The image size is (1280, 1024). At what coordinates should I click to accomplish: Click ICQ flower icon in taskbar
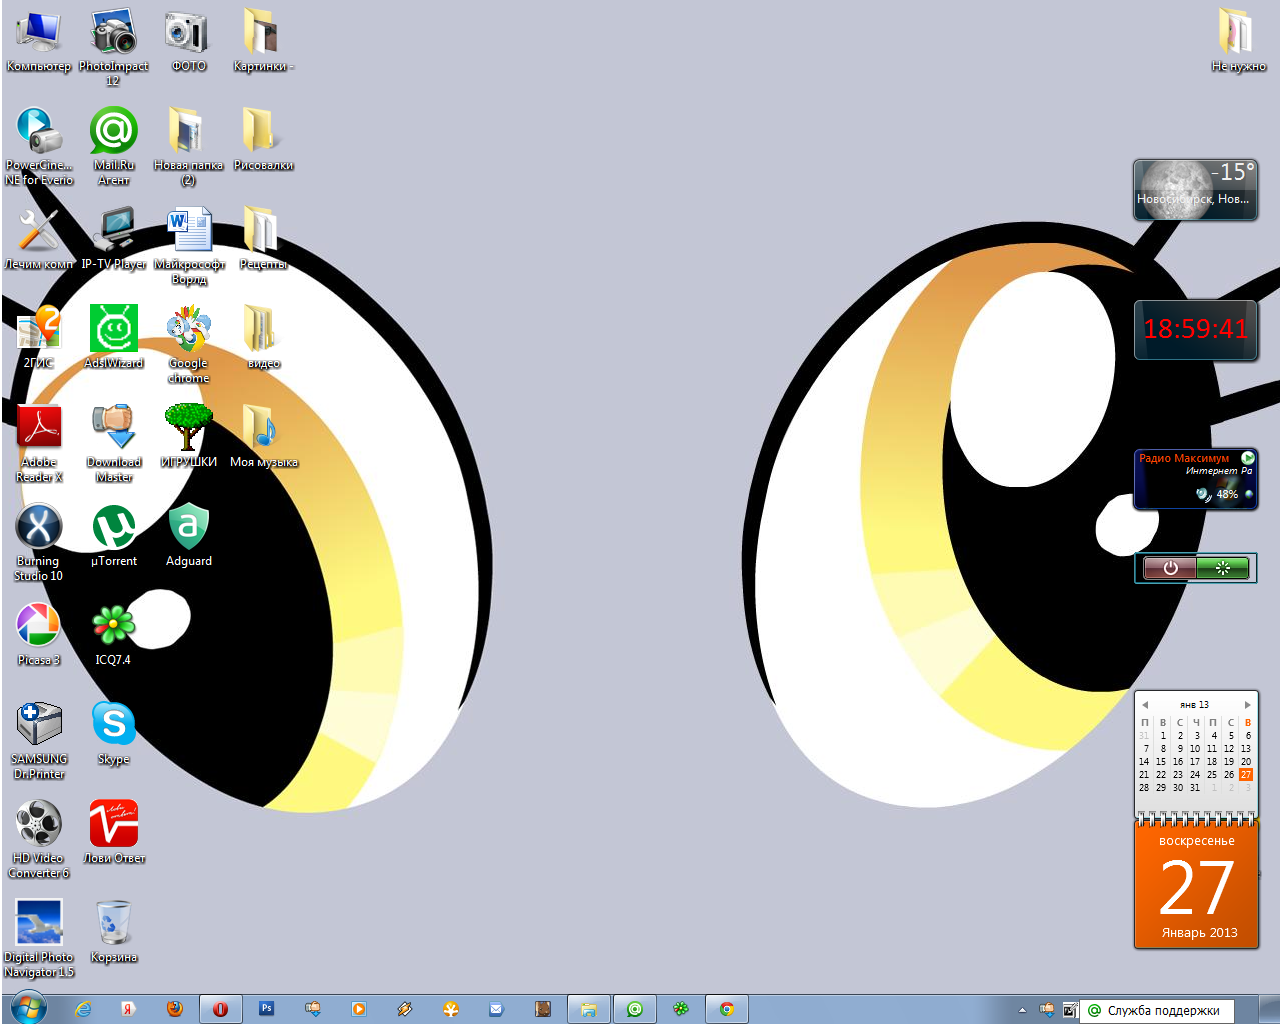[x=681, y=1009]
